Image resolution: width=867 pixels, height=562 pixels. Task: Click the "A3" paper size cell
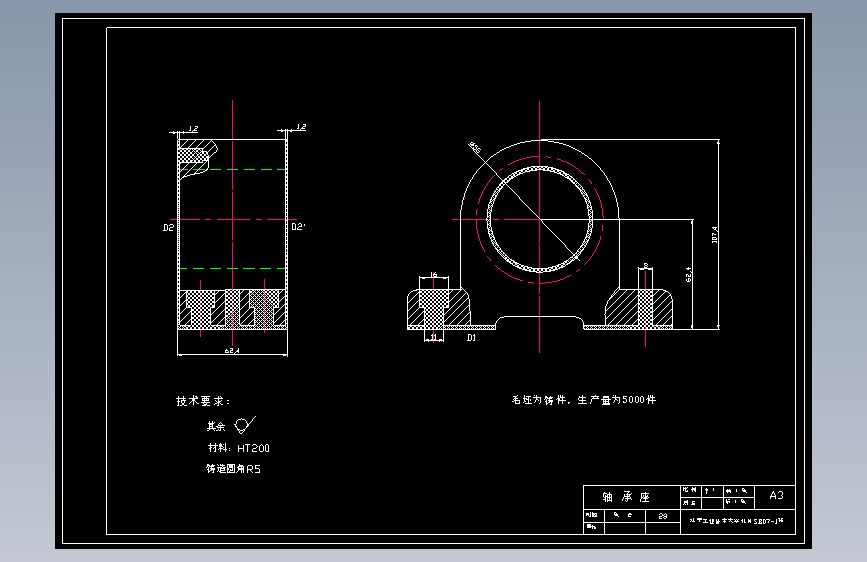(776, 495)
